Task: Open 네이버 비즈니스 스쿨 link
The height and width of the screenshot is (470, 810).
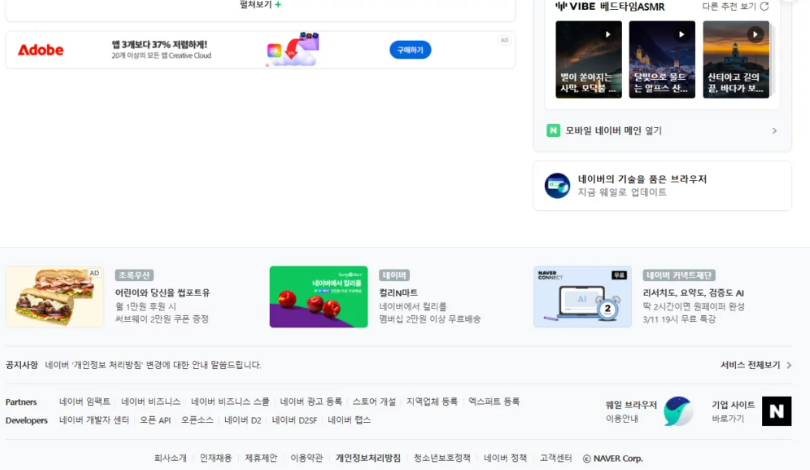Action: tap(230, 401)
